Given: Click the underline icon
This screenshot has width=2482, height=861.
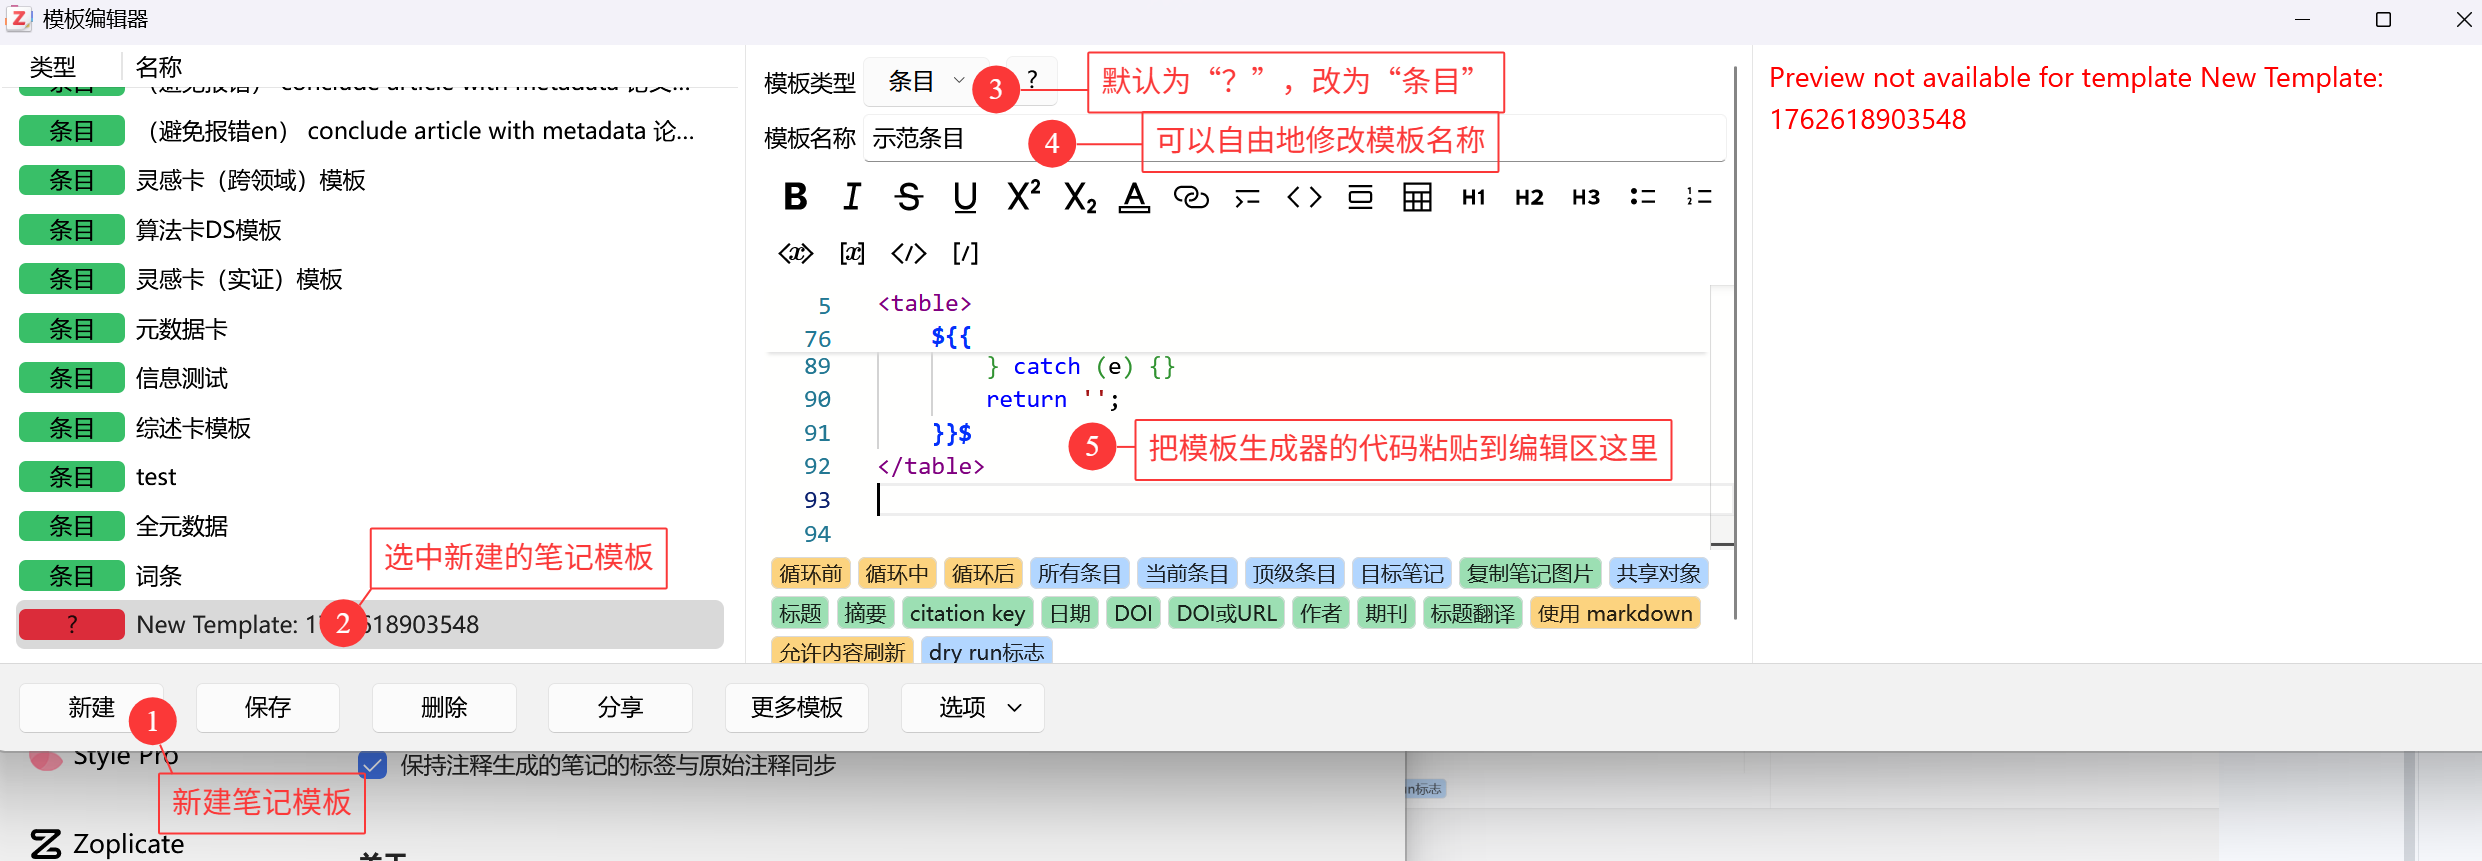Looking at the screenshot, I should [x=965, y=197].
